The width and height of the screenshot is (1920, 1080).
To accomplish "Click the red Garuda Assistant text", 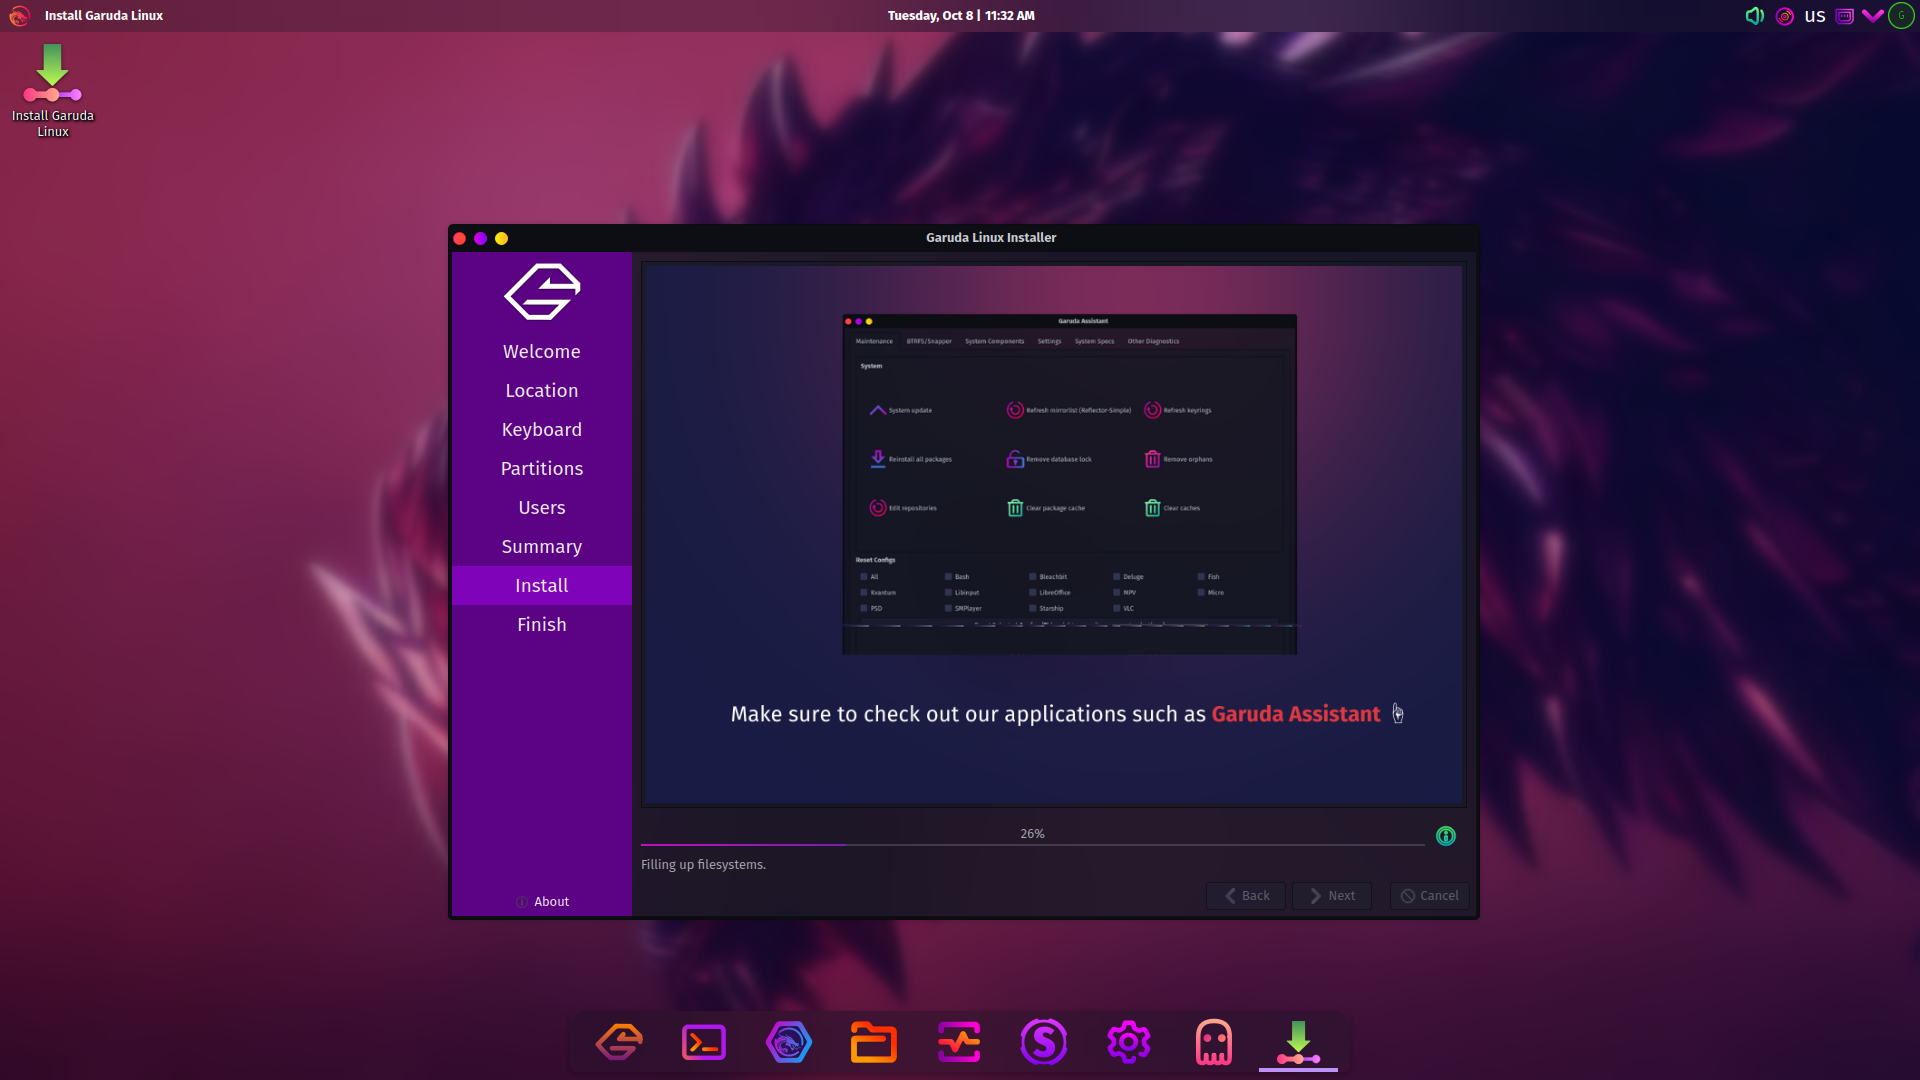I will (1295, 714).
